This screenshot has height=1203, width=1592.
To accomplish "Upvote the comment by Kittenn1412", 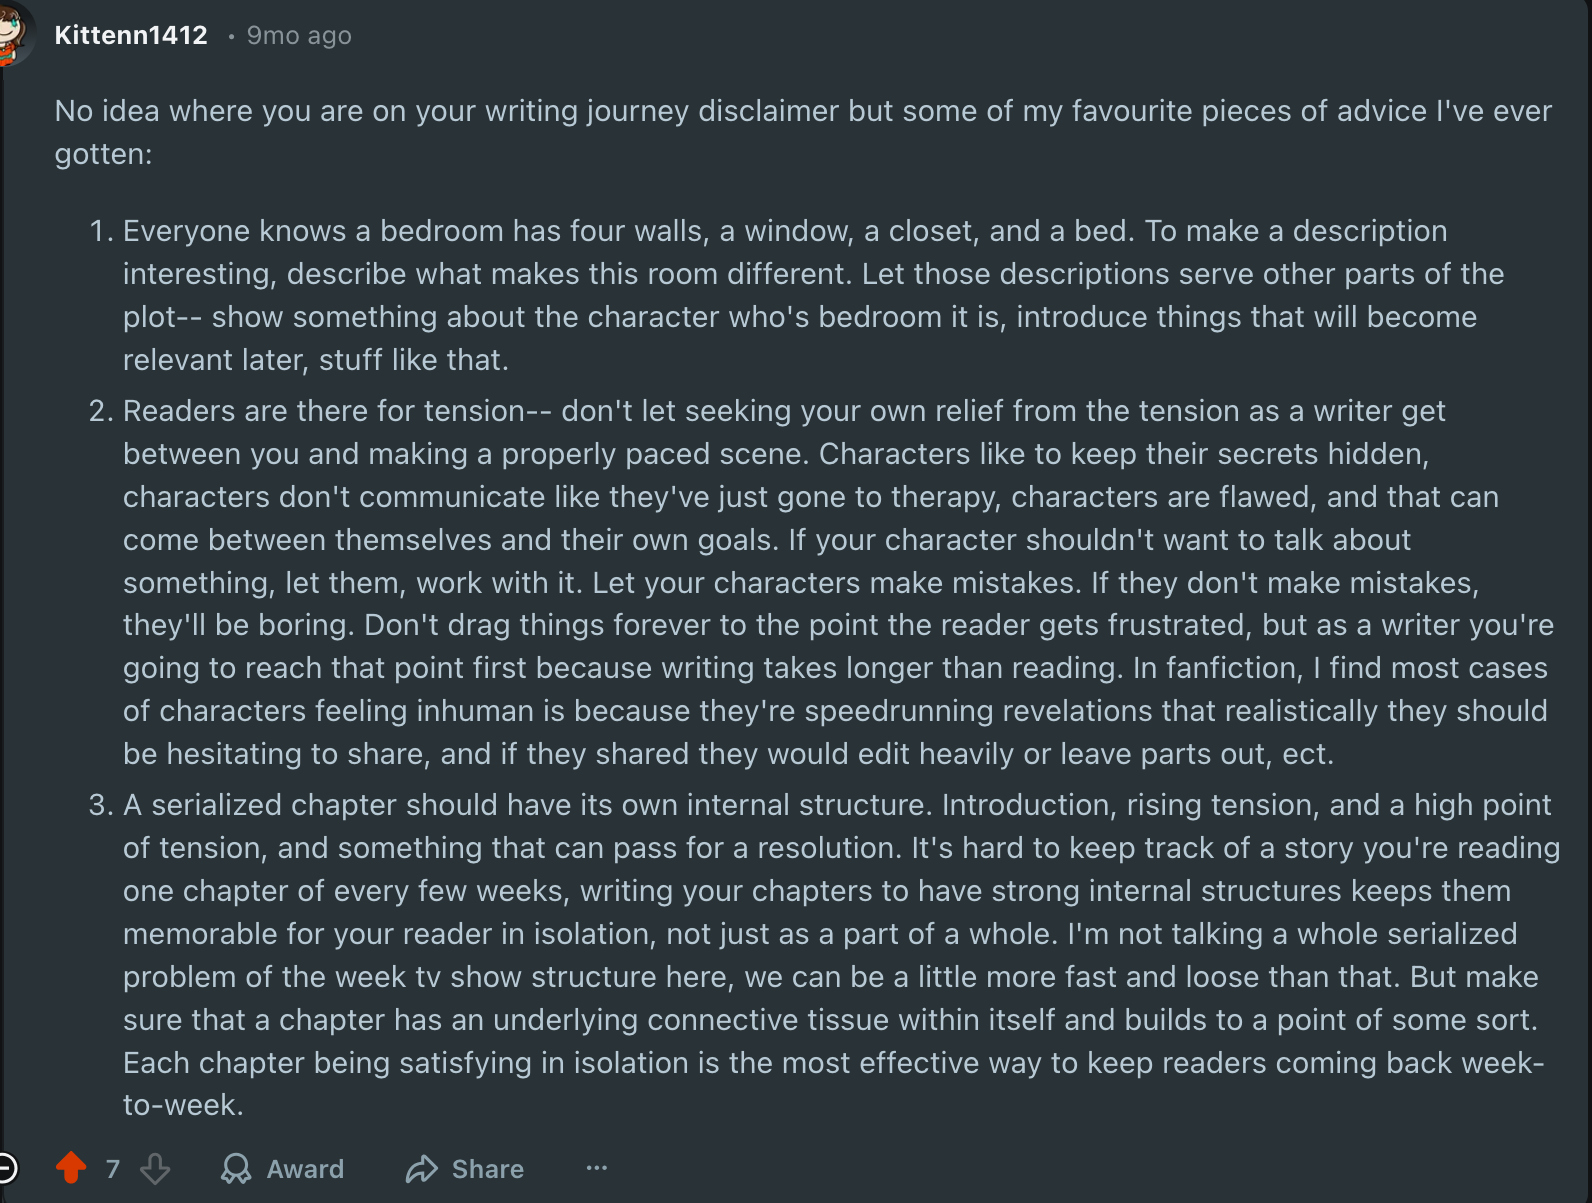I will 71,1168.
